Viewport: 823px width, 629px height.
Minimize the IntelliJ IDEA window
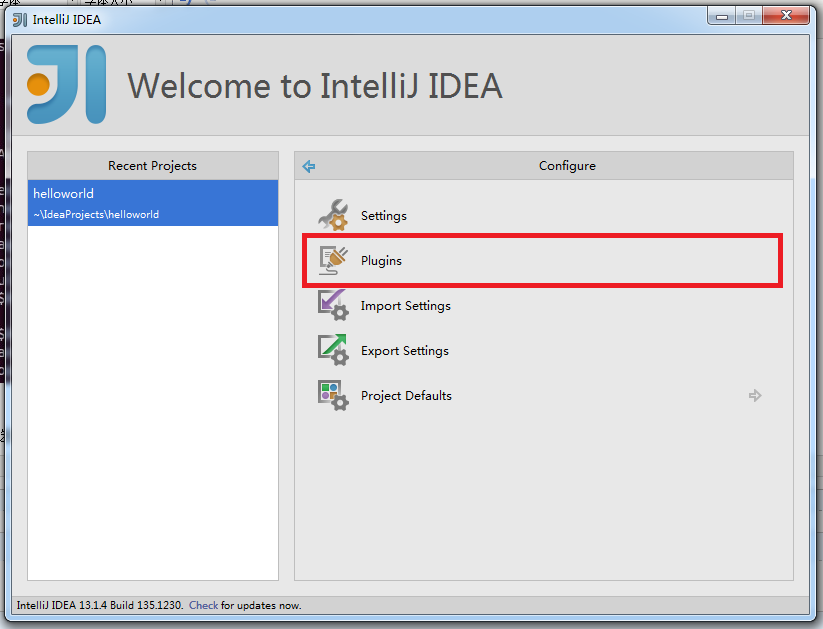pyautogui.click(x=724, y=16)
